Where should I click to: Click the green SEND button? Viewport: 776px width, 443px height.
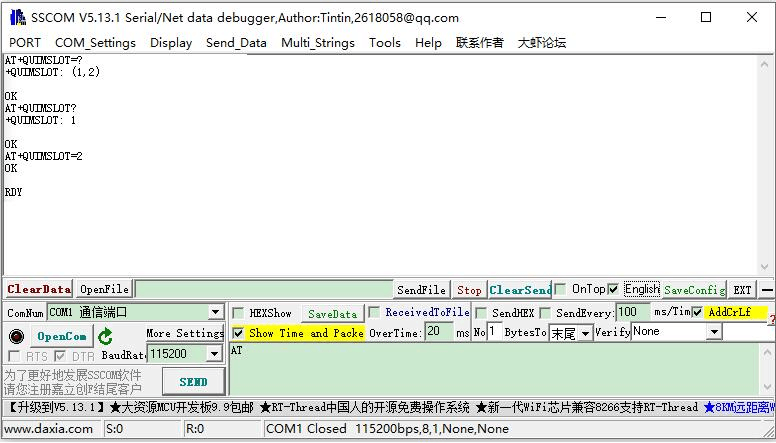(x=193, y=381)
